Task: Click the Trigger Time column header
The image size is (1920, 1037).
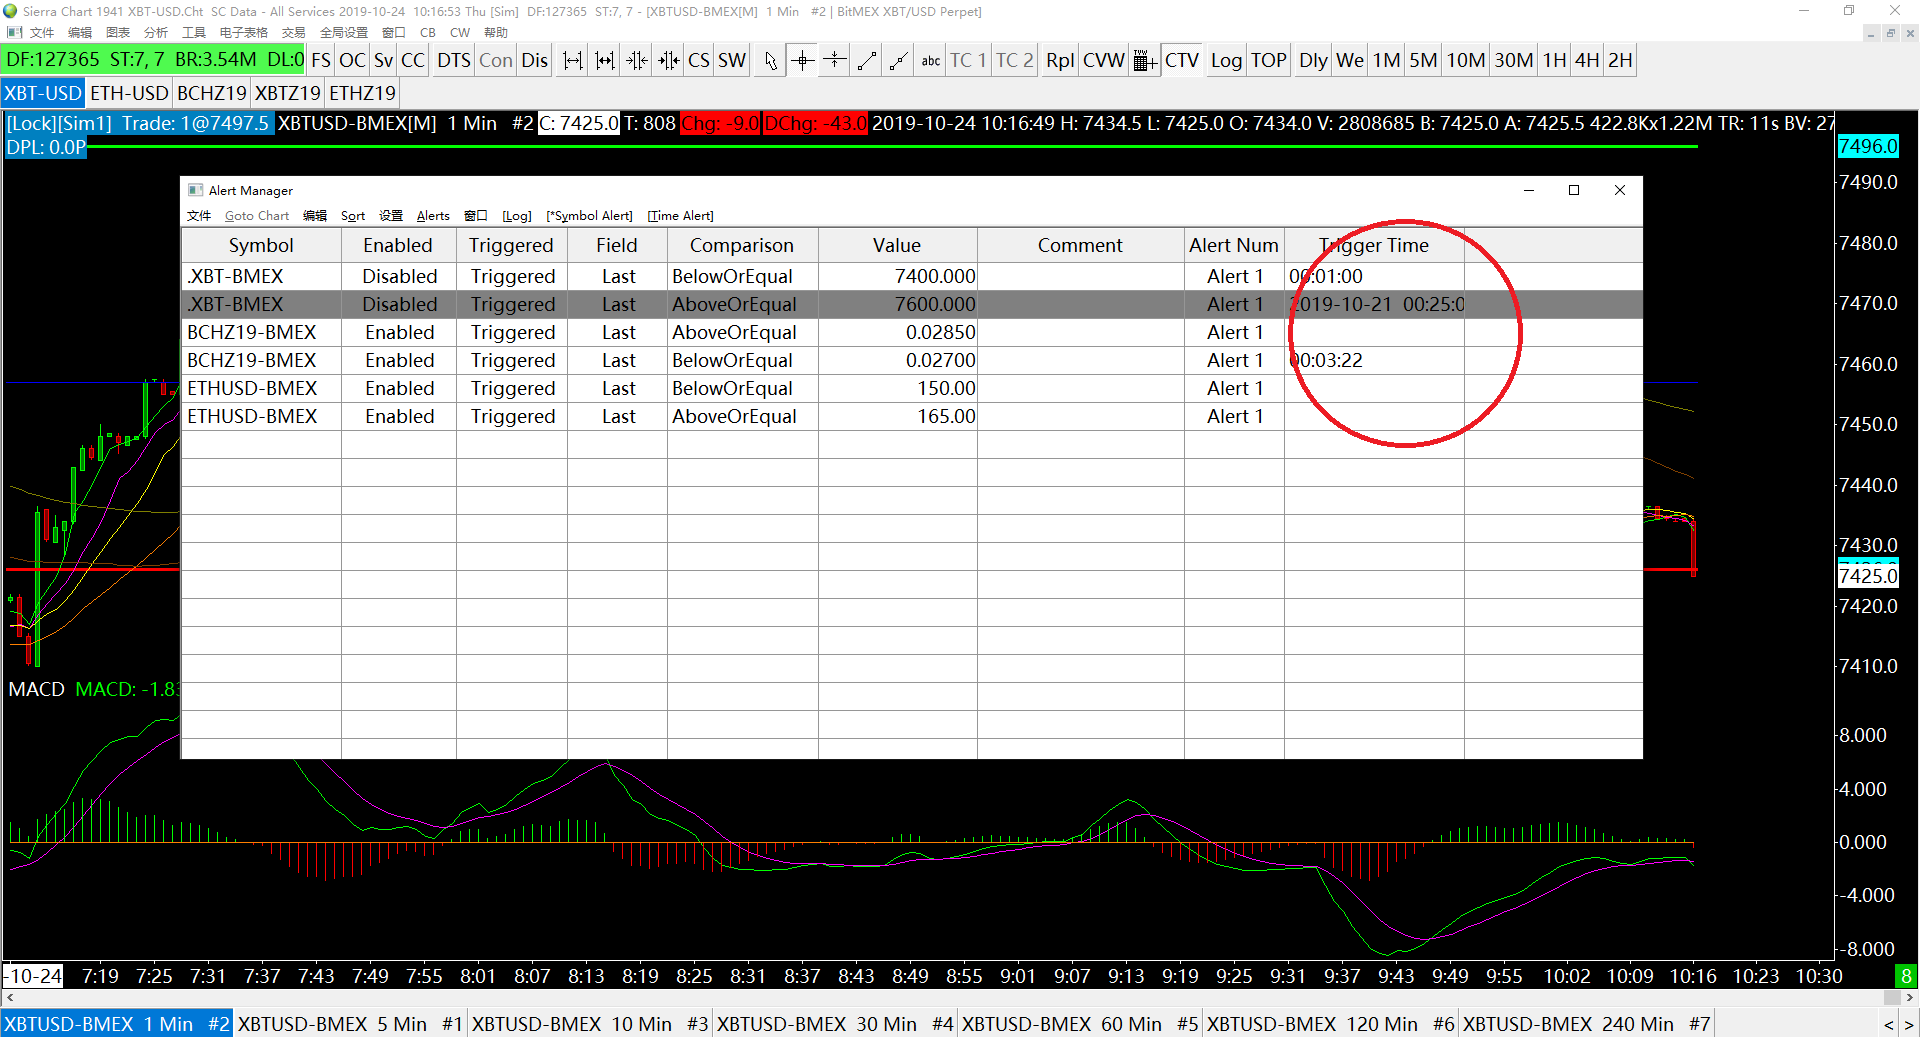Action: coord(1373,245)
